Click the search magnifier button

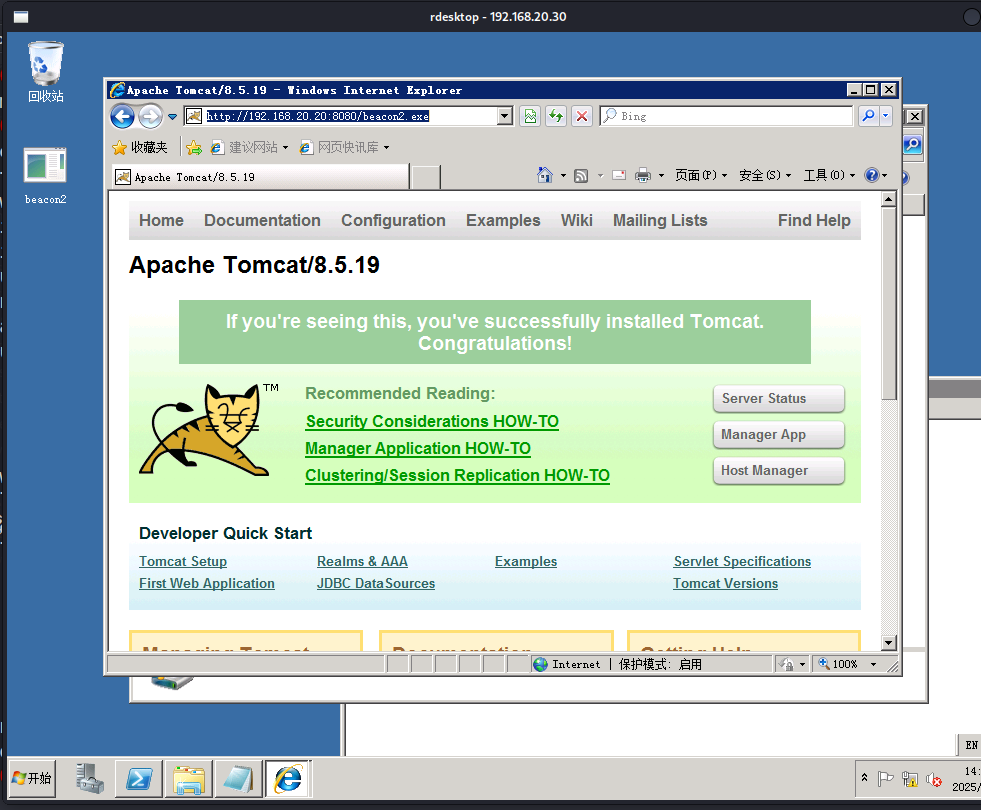pyautogui.click(x=868, y=116)
